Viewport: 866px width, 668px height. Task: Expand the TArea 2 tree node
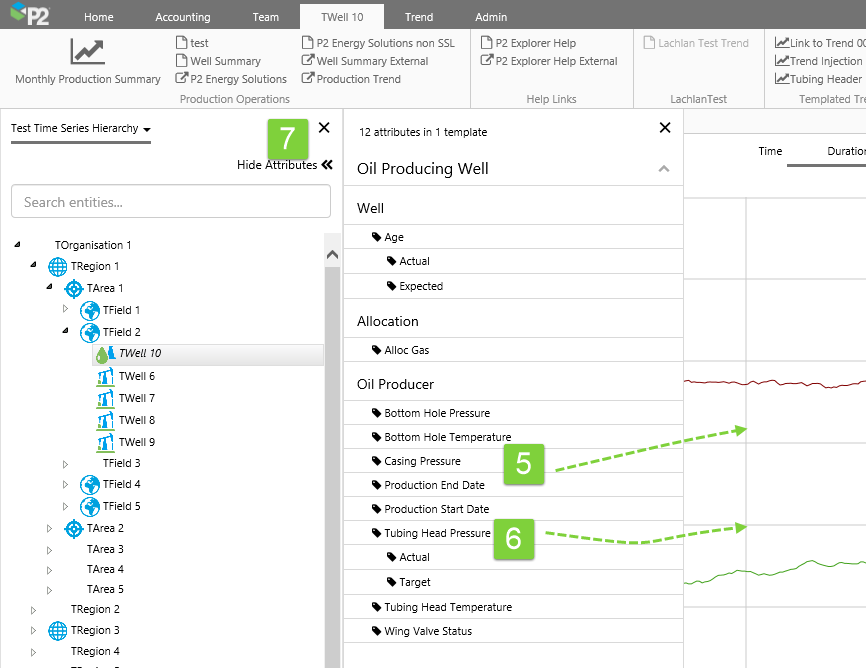tap(50, 528)
